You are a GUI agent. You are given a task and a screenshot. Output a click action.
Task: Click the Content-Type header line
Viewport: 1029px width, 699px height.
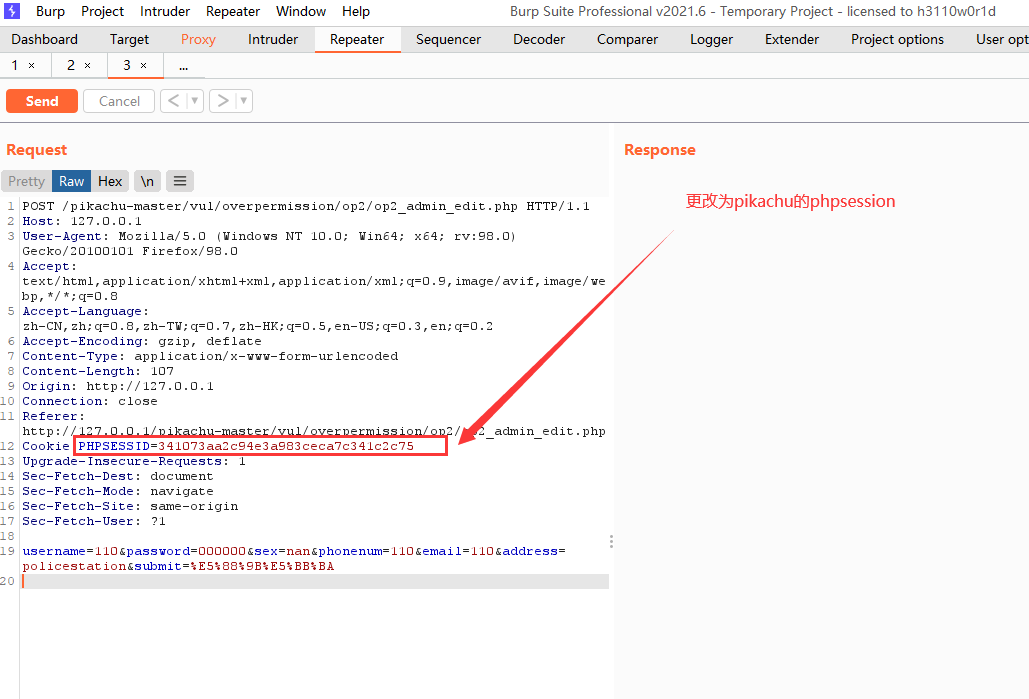point(210,356)
